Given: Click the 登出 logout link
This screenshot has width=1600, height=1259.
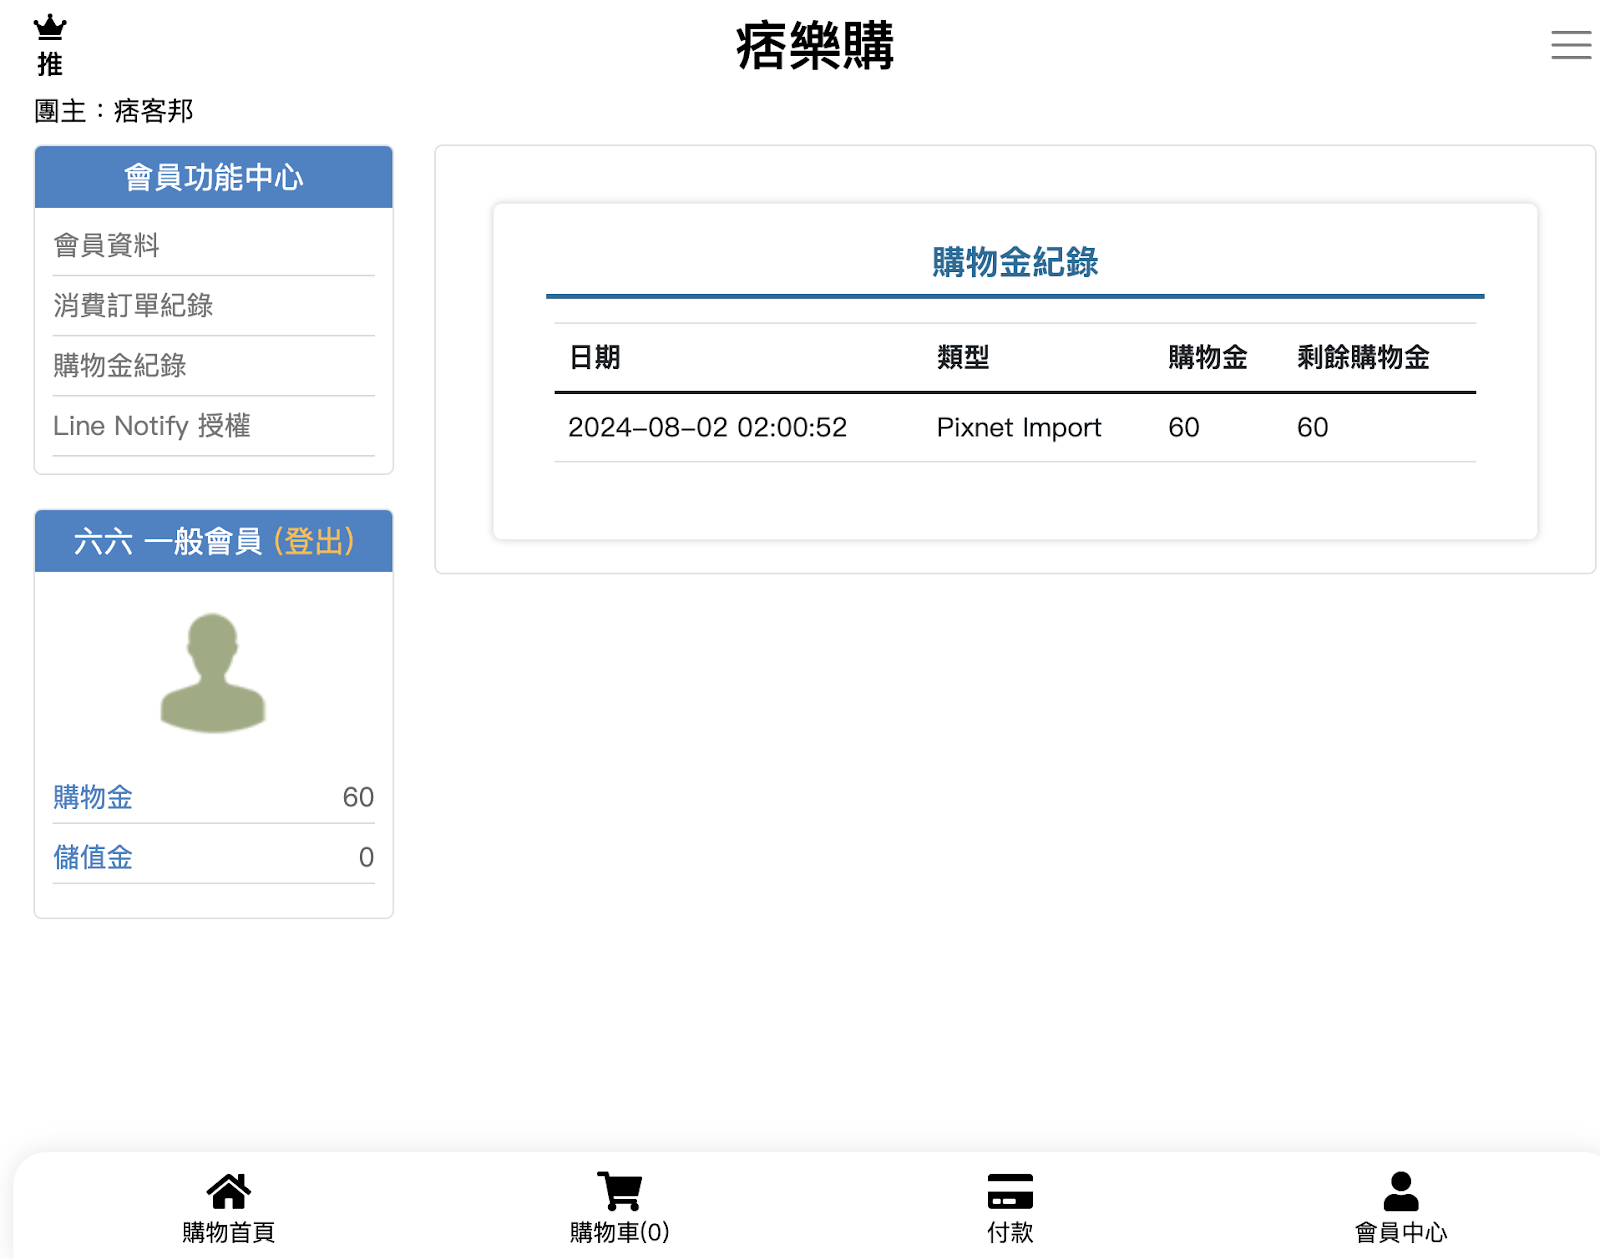Looking at the screenshot, I should 314,541.
